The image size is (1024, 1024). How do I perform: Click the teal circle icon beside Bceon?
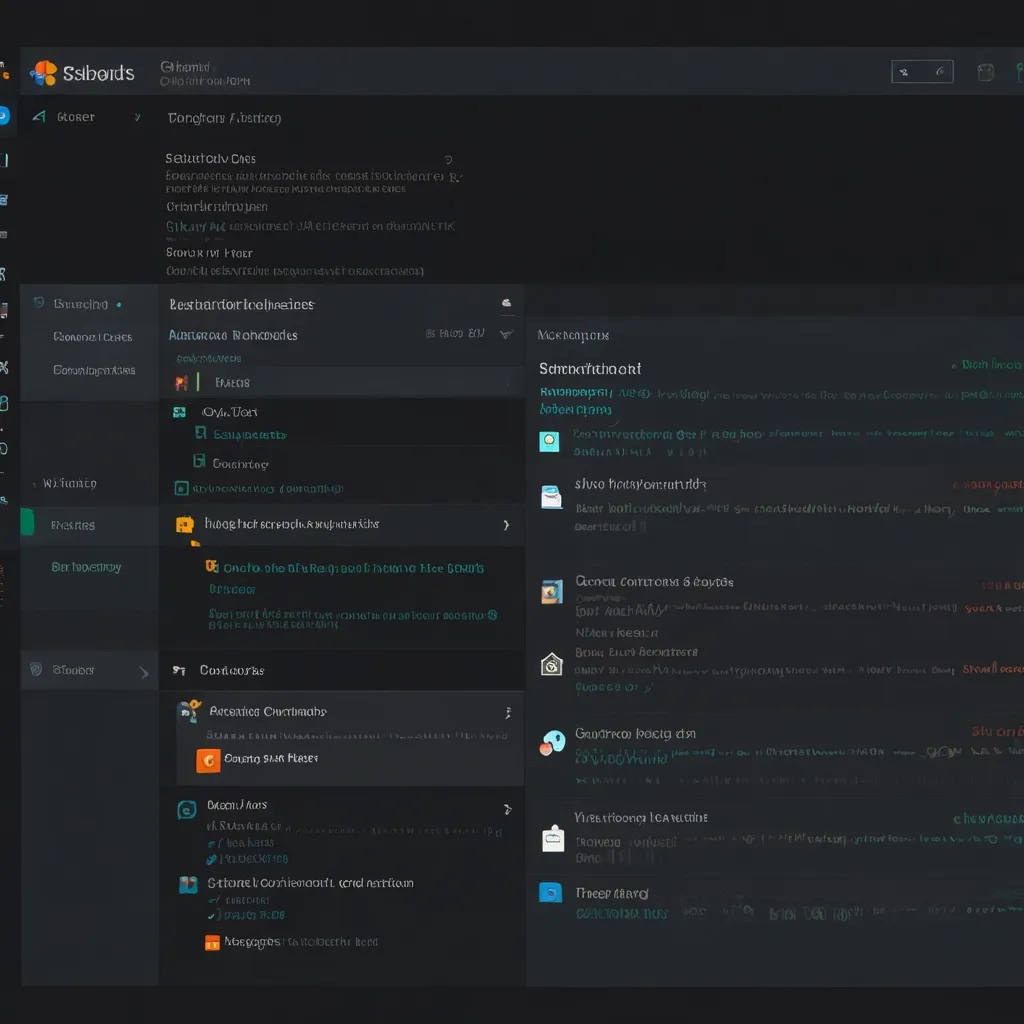186,810
